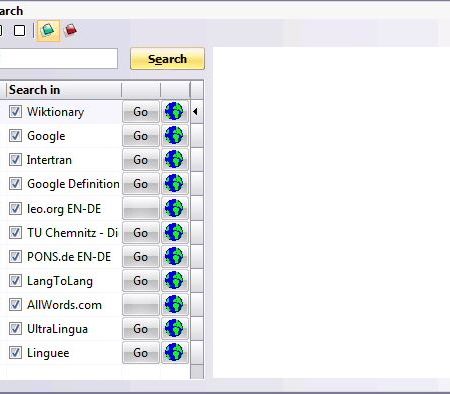The height and width of the screenshot is (394, 450).
Task: Toggle the Intertran checkbox
Action: tap(15, 160)
